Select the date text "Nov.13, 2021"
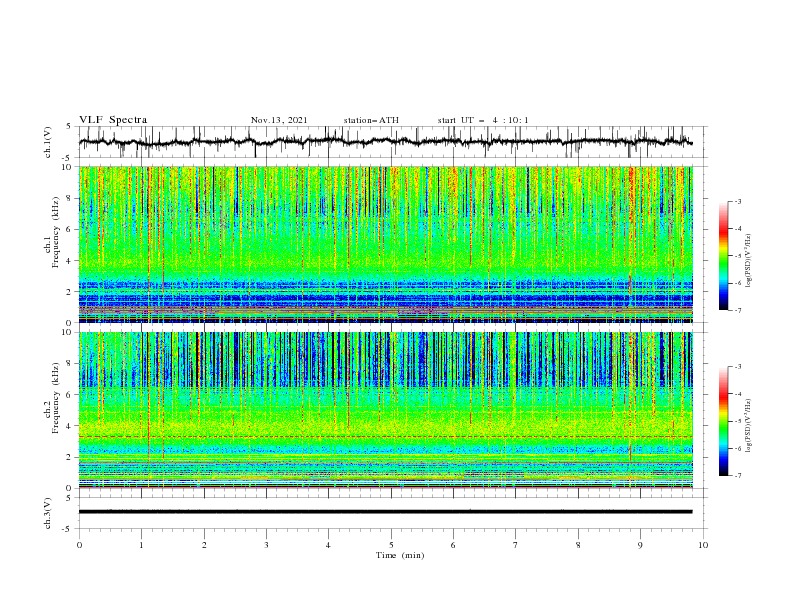 click(279, 120)
